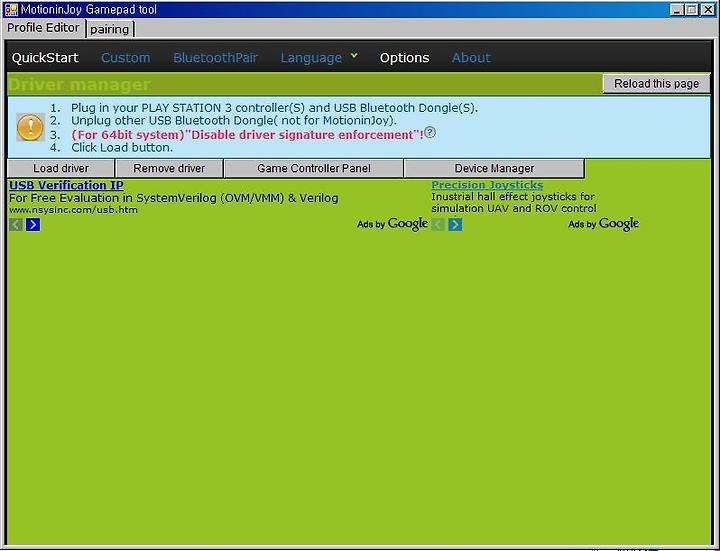This screenshot has width=720, height=551.
Task: Close the MotioninJoy Gamepad tool window
Action: 708,10
